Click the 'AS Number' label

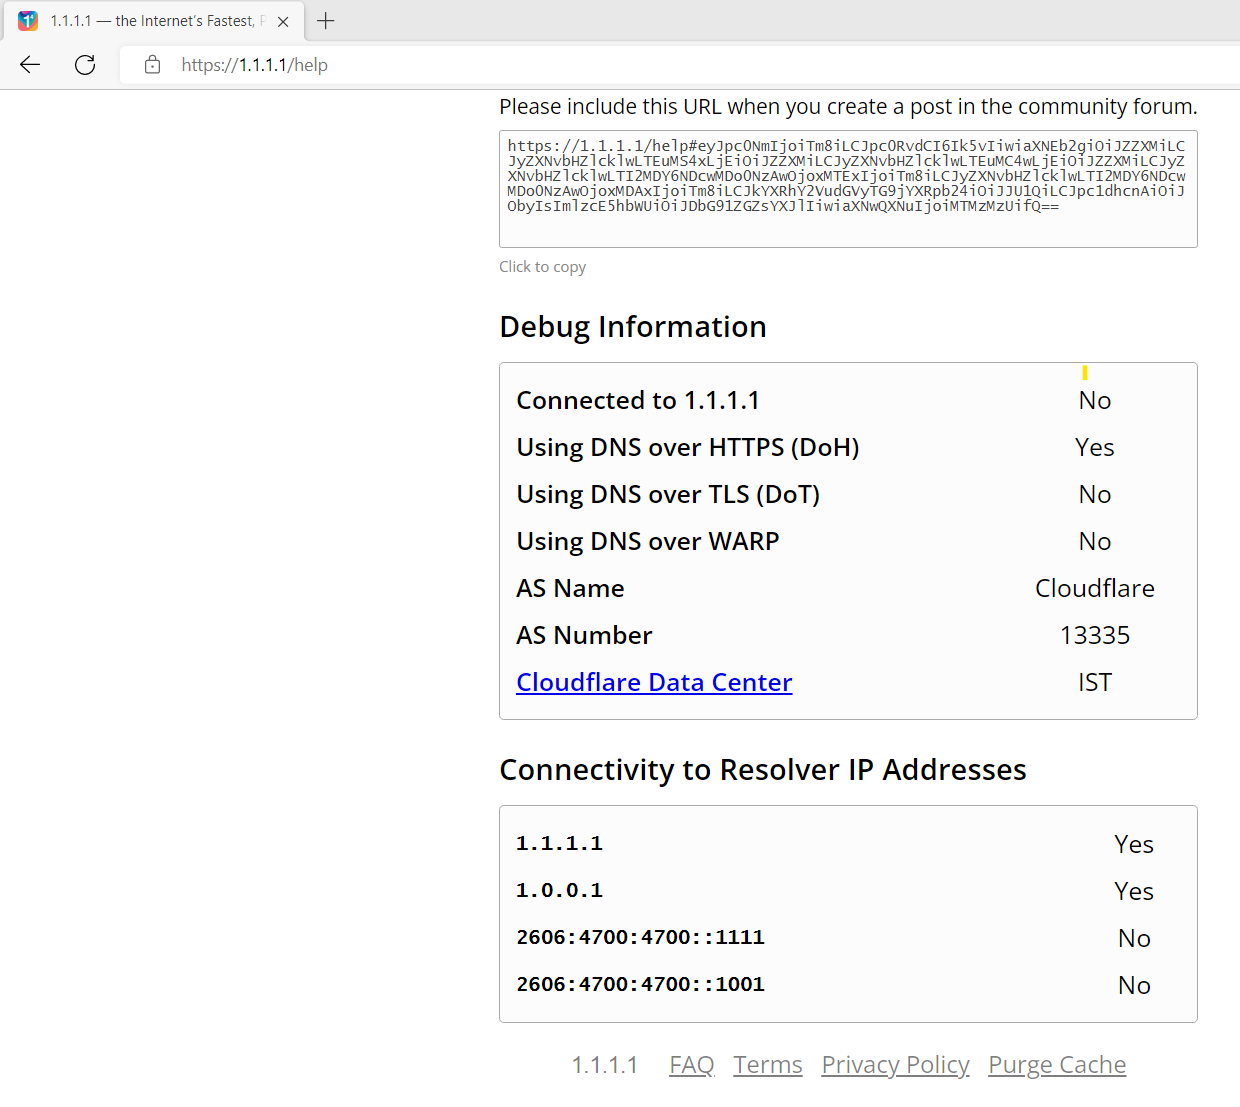click(x=584, y=635)
